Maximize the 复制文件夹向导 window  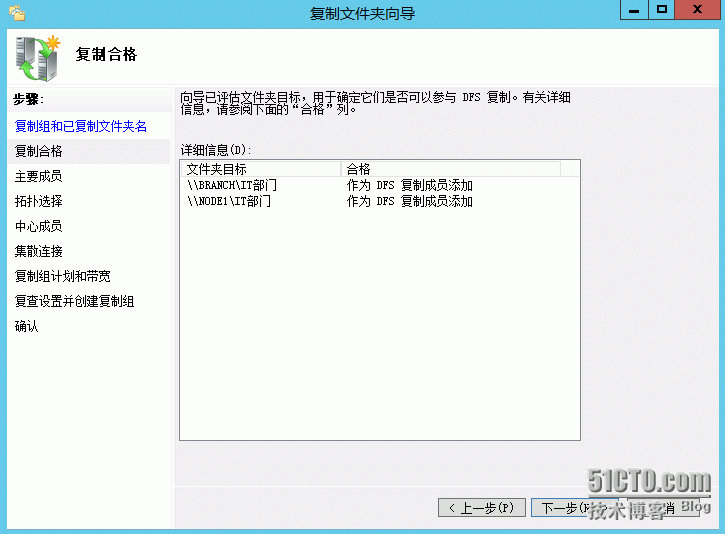click(x=662, y=10)
